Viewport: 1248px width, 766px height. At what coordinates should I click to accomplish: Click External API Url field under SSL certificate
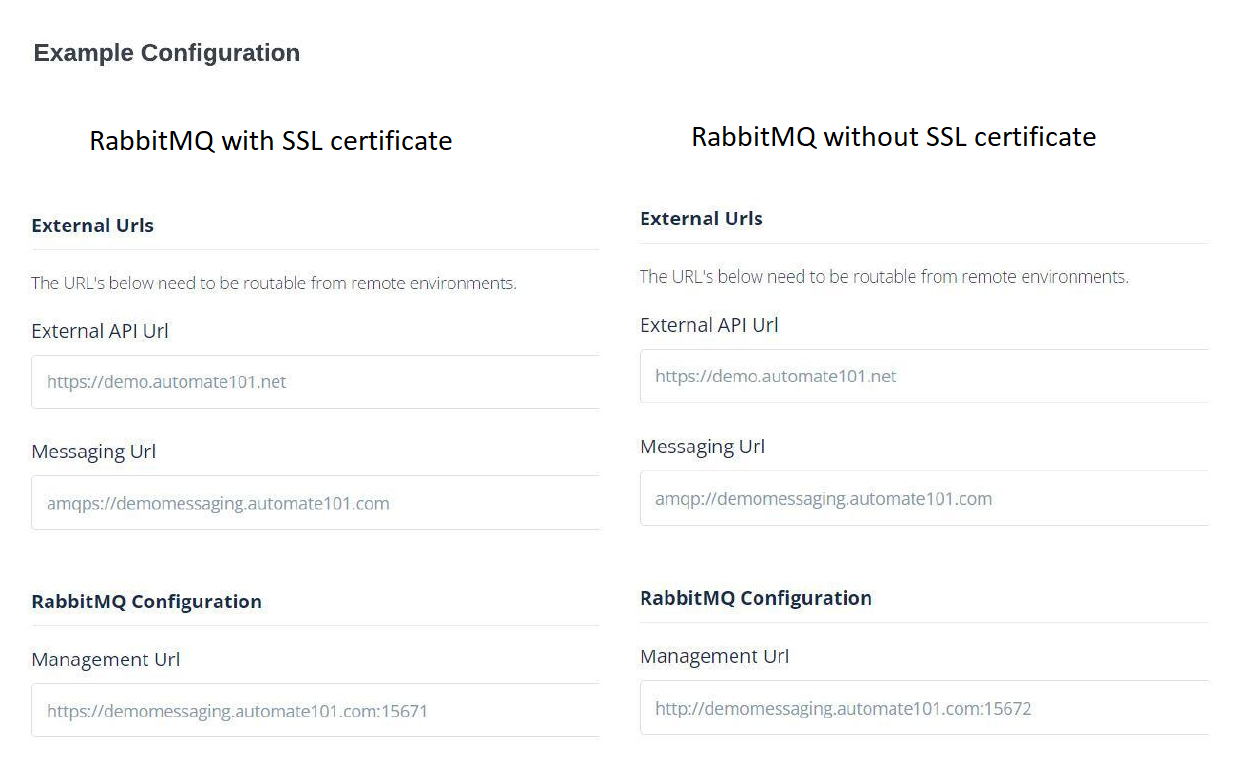point(315,382)
